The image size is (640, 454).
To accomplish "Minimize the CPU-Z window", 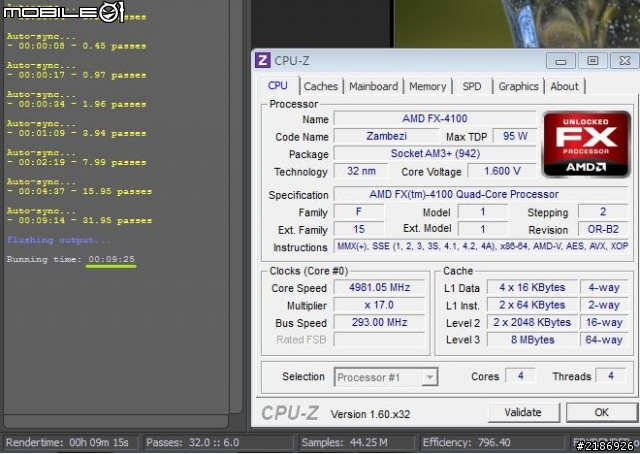I will click(x=561, y=61).
